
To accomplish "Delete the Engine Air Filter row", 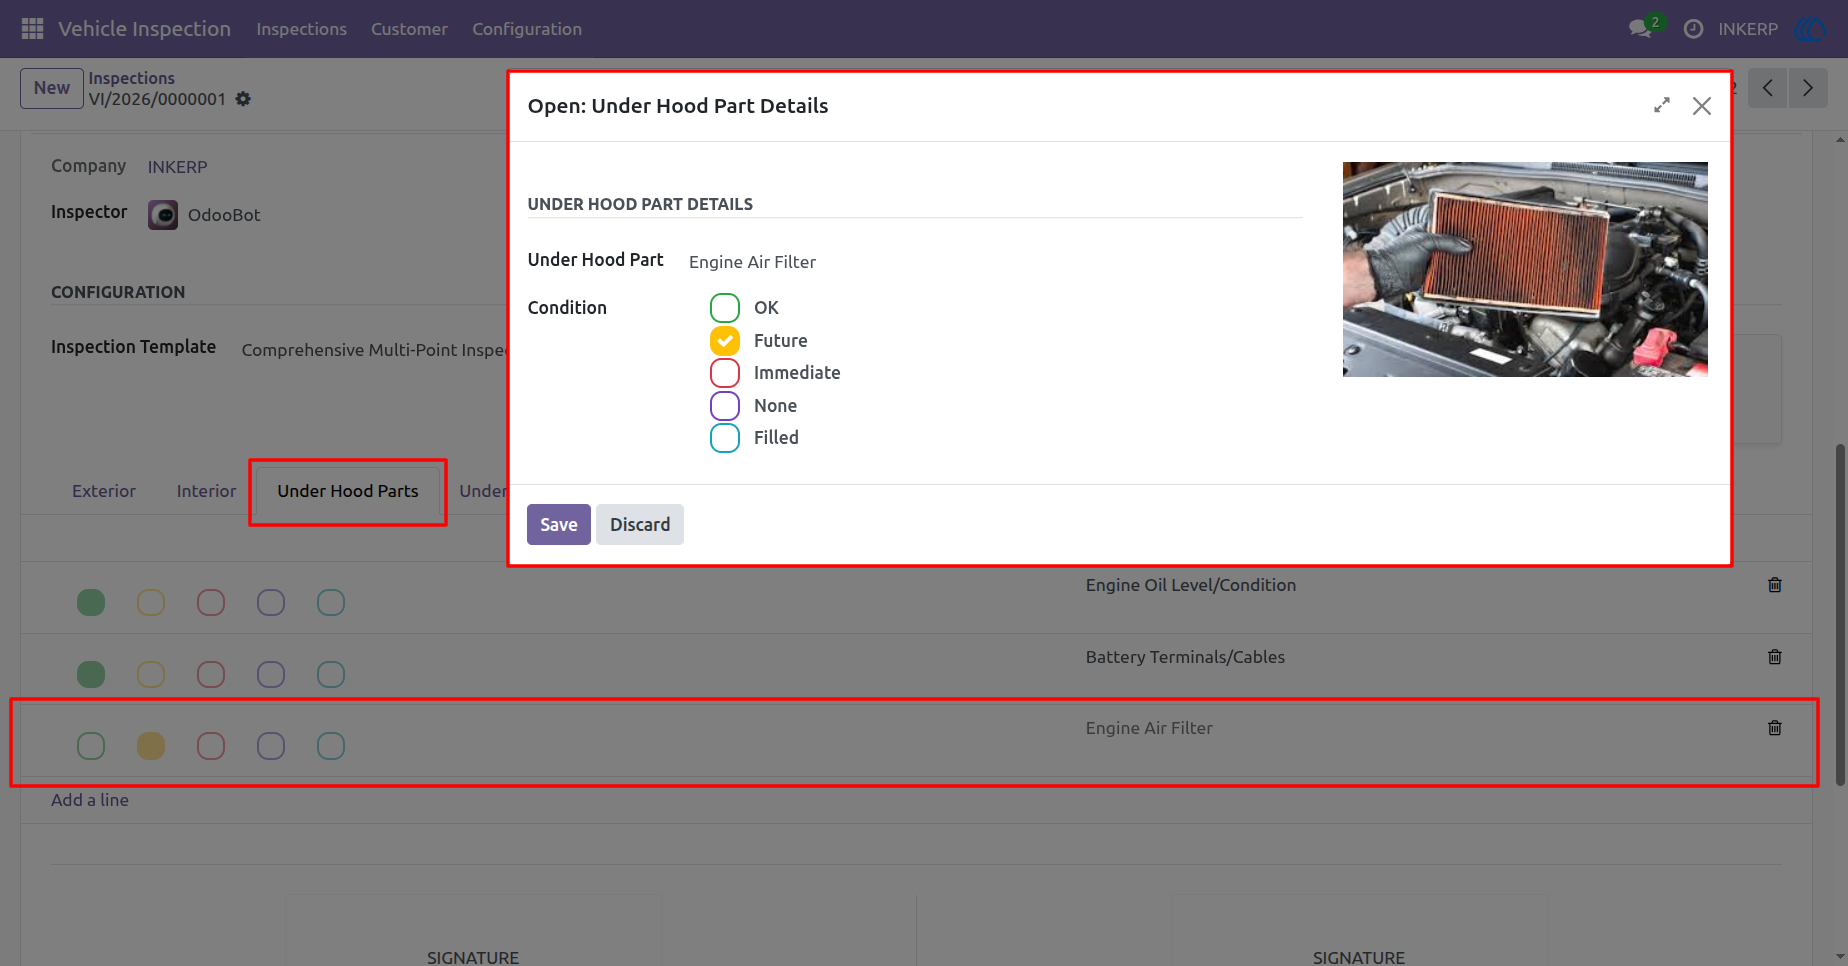I will click(x=1775, y=728).
